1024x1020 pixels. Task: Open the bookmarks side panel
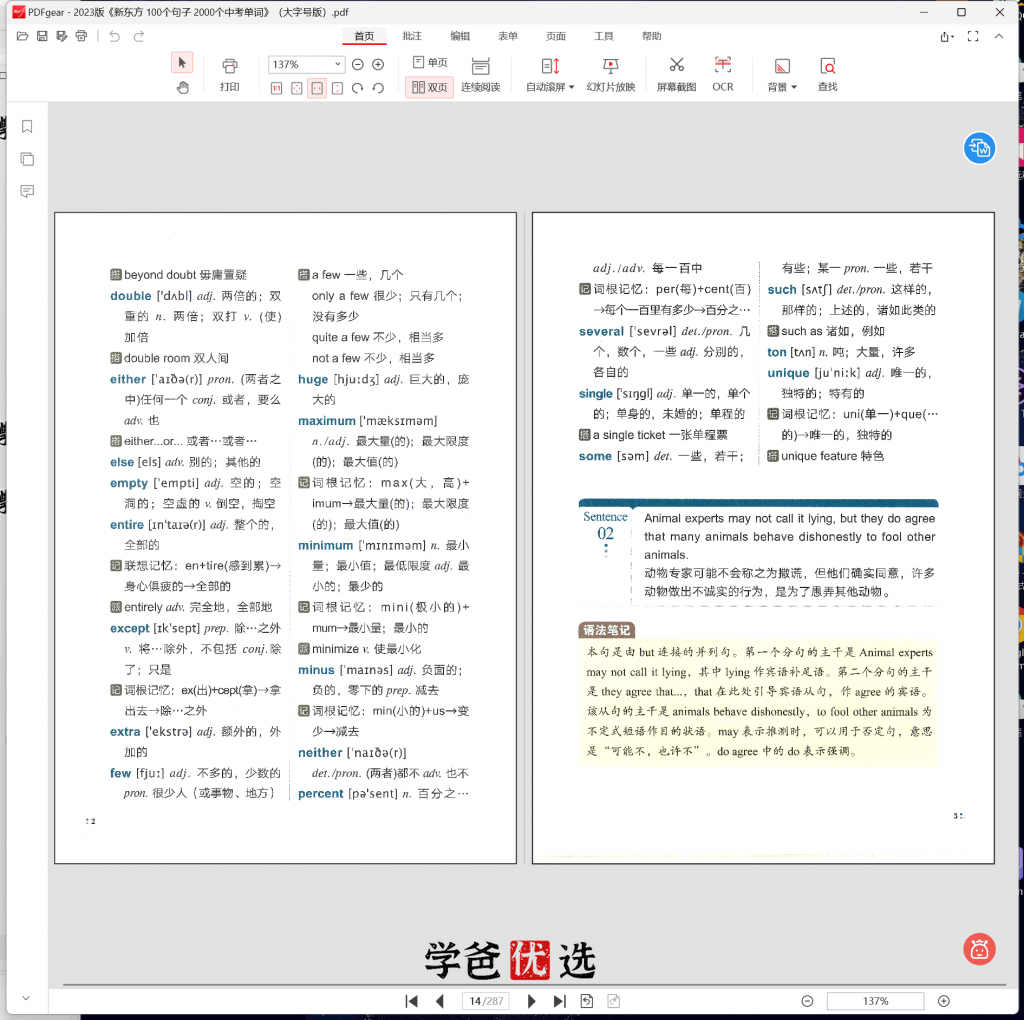(27, 126)
